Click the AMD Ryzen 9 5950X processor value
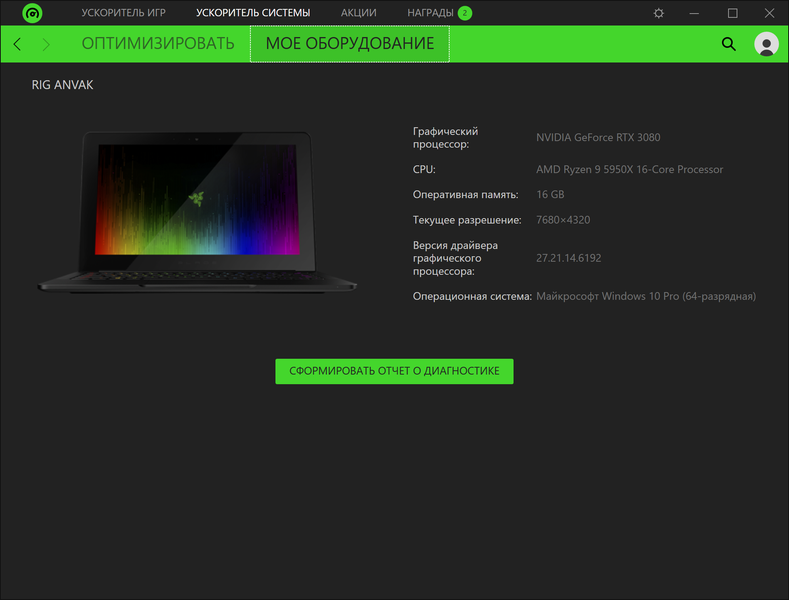 [629, 170]
